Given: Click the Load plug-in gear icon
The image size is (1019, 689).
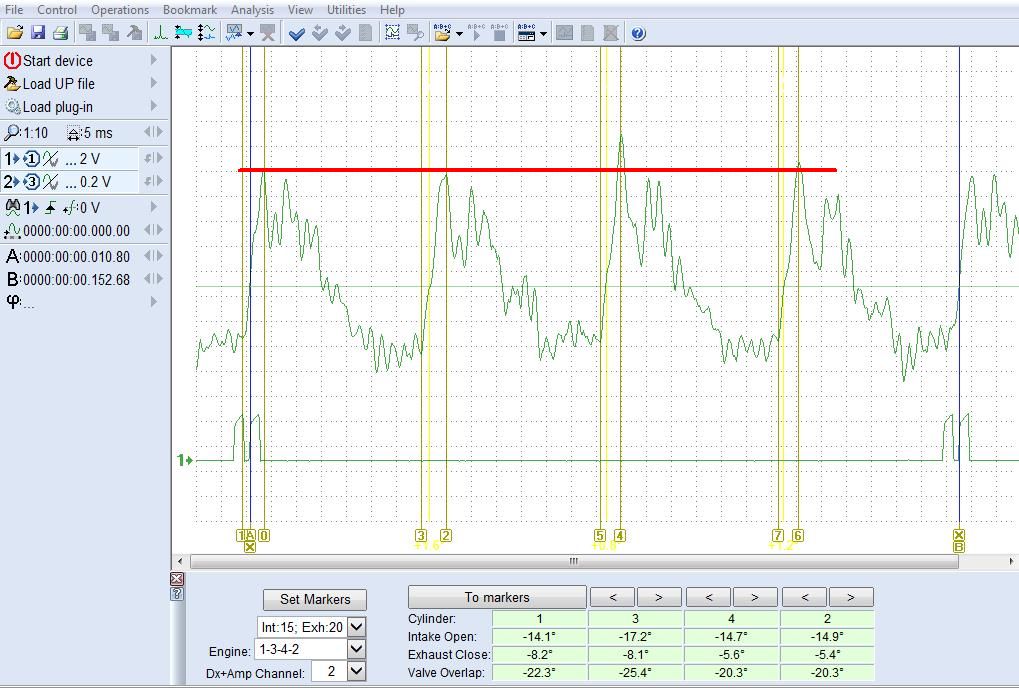Looking at the screenshot, I should tap(12, 107).
